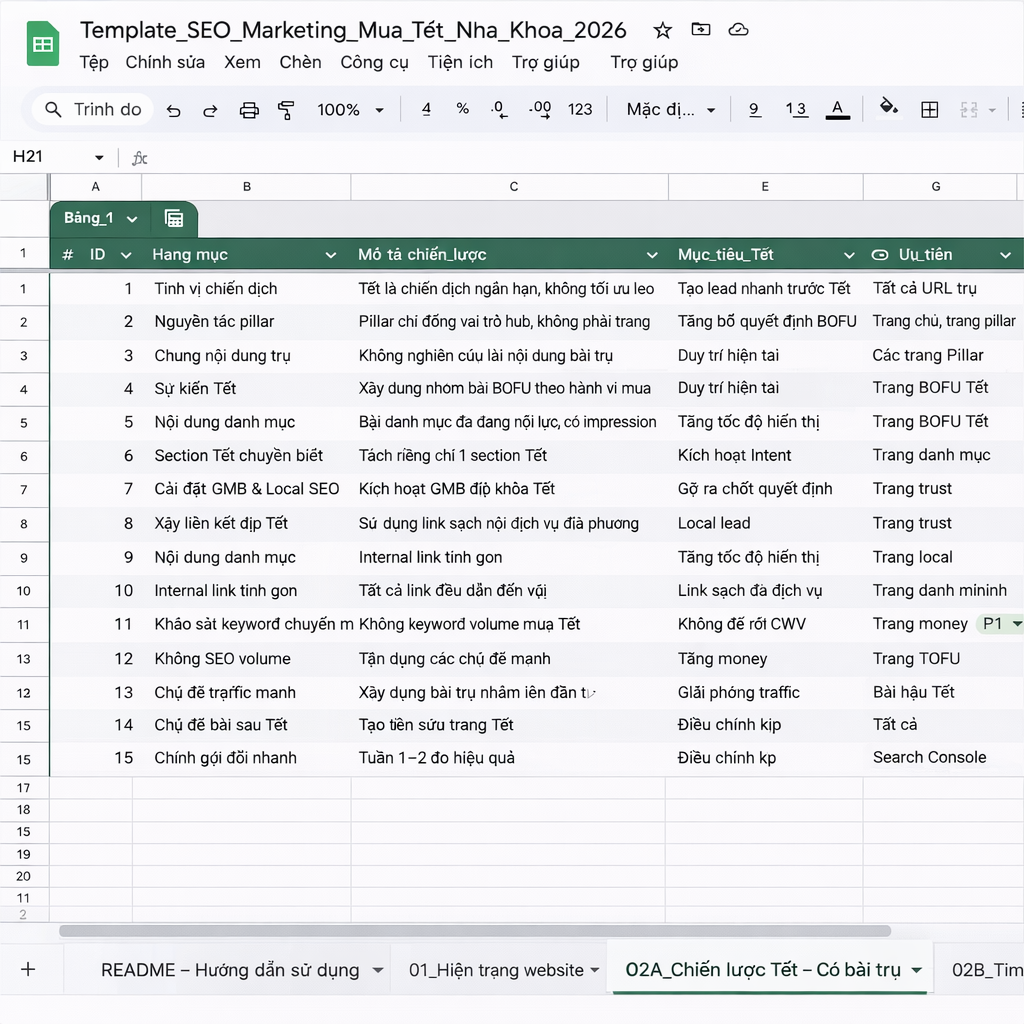Increase decimal places
1024x1024 pixels.
(539, 109)
